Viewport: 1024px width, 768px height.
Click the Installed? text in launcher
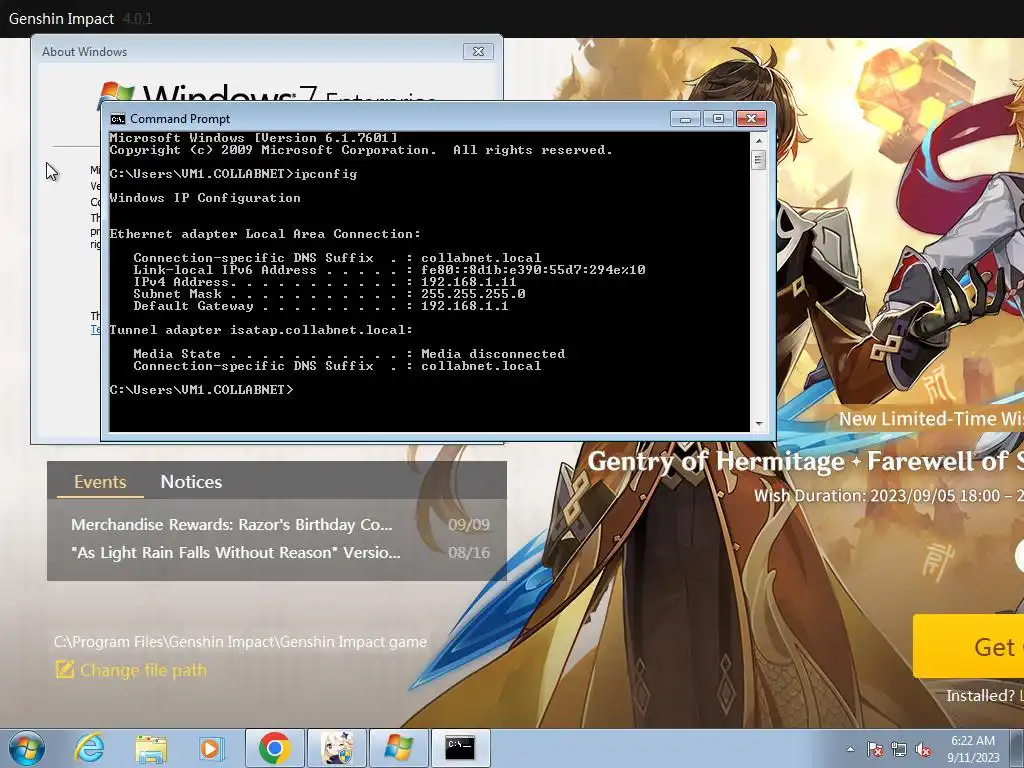click(980, 696)
